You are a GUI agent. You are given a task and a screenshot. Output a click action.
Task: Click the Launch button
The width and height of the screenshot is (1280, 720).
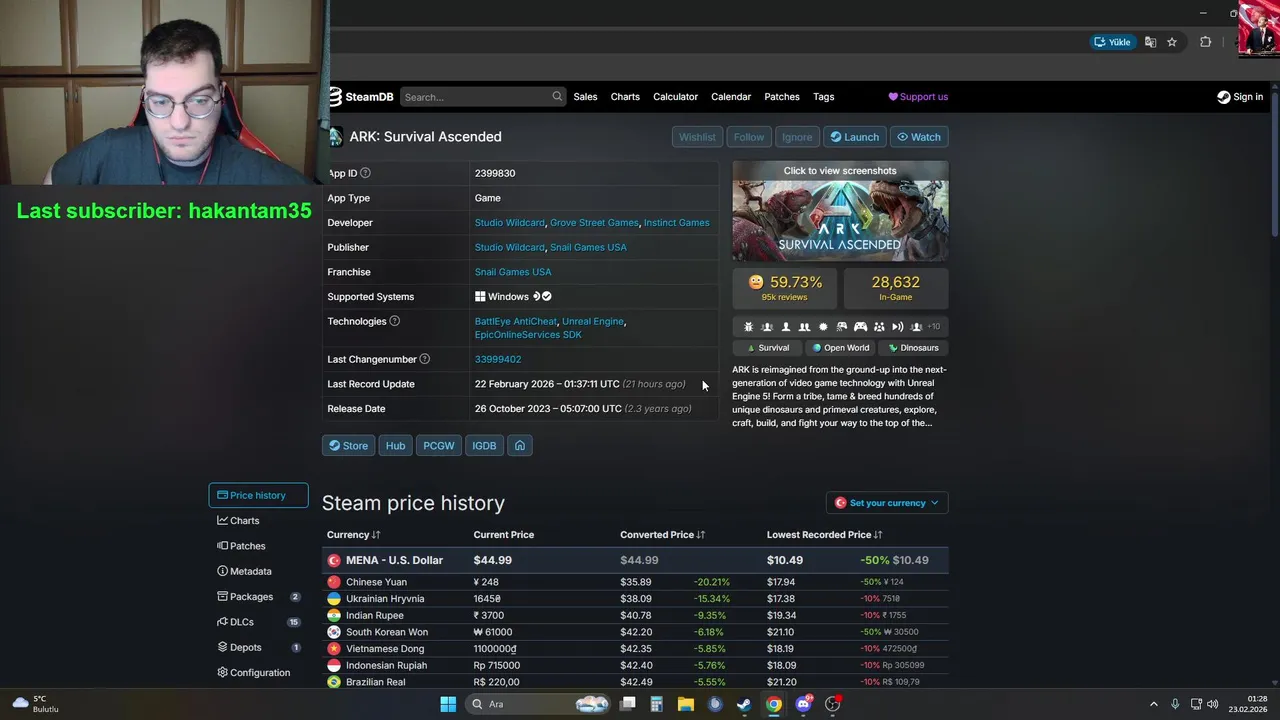855,137
